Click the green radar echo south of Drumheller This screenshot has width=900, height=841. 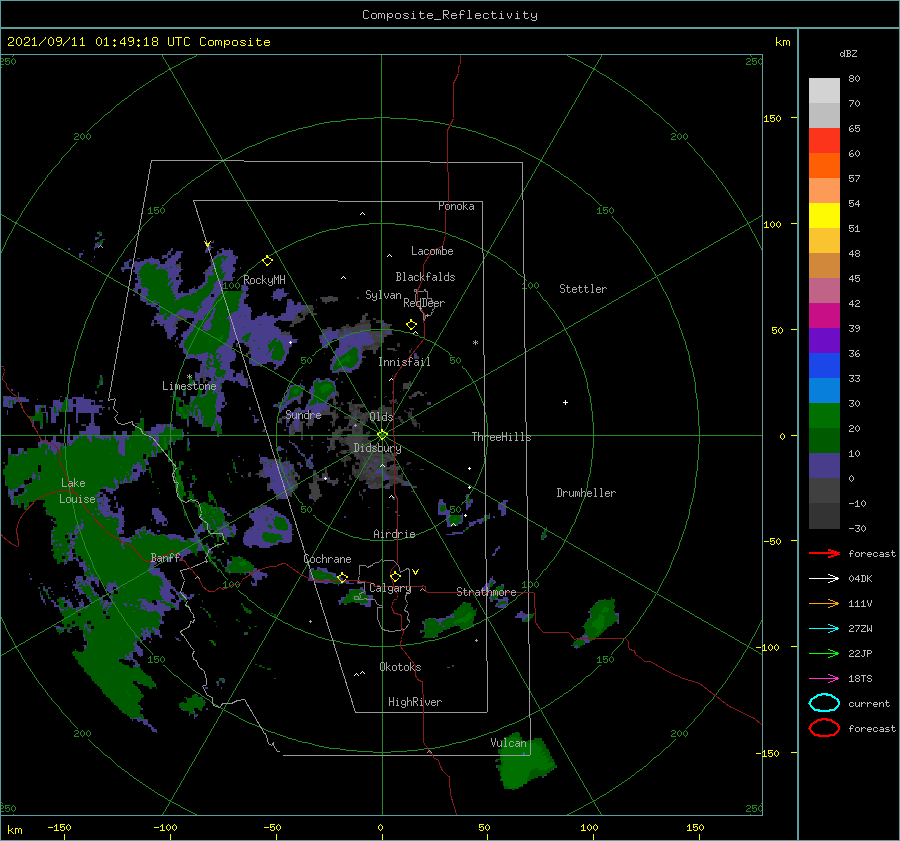point(598,622)
